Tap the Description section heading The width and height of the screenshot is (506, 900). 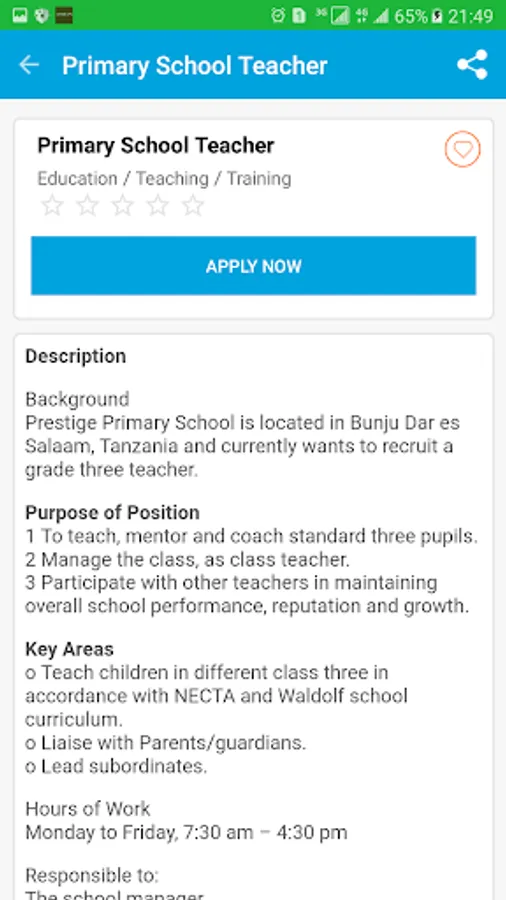pos(76,356)
